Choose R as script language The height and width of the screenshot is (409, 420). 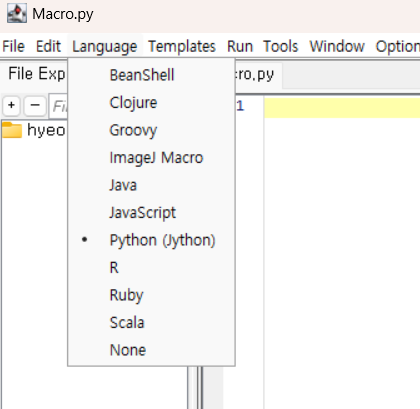tap(151, 268)
